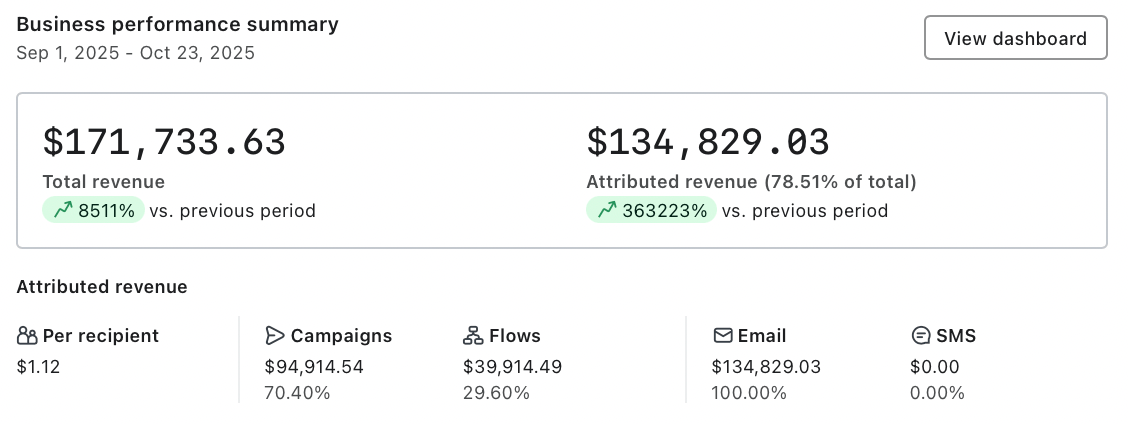Click the Attributed revenue section label
The height and width of the screenshot is (424, 1128).
[x=102, y=287]
